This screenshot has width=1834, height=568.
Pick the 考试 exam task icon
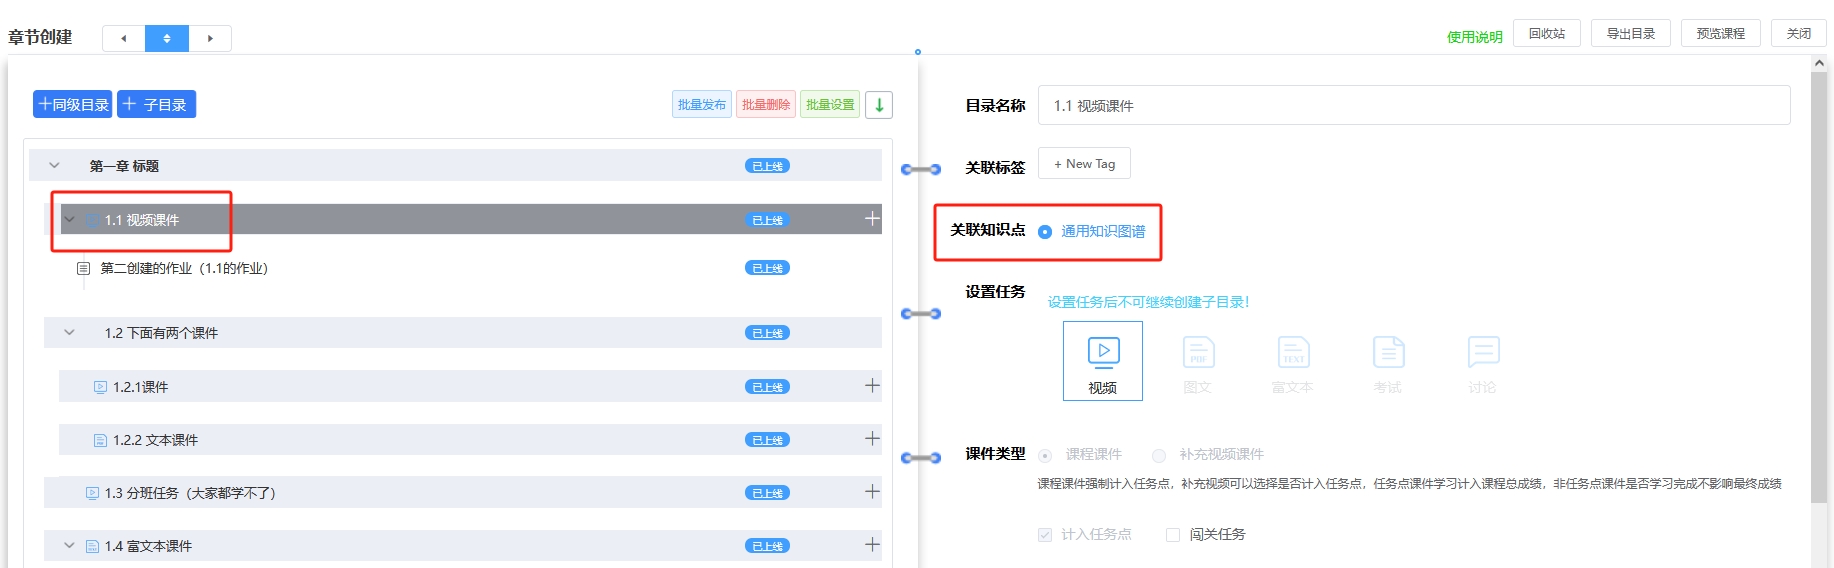pyautogui.click(x=1387, y=361)
